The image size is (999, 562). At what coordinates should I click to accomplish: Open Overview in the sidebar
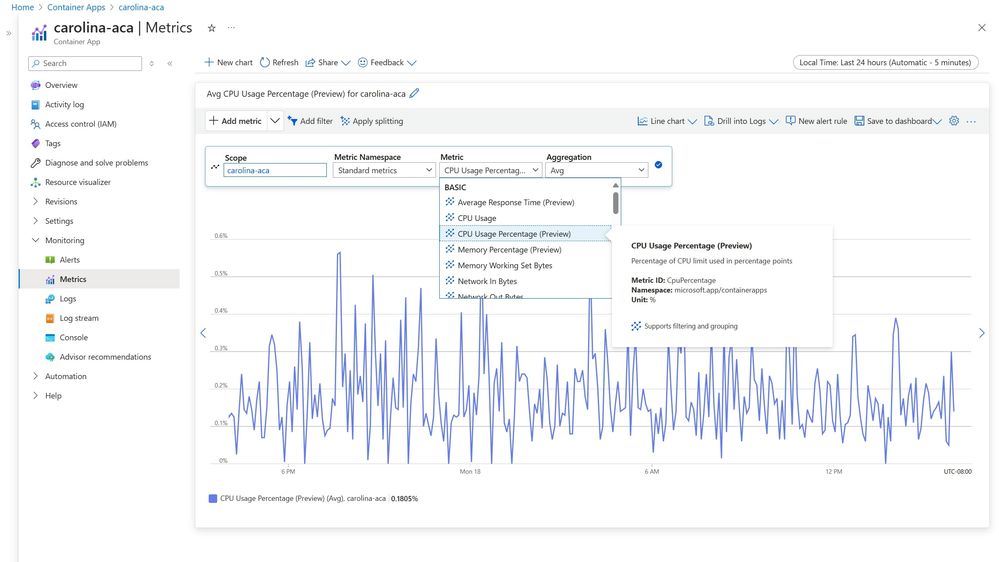[x=61, y=85]
